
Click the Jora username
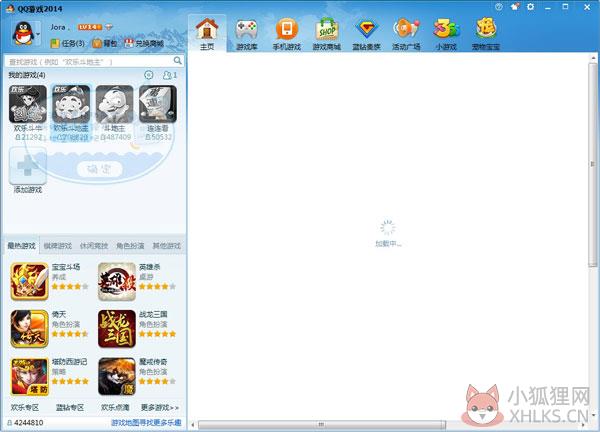tap(58, 27)
